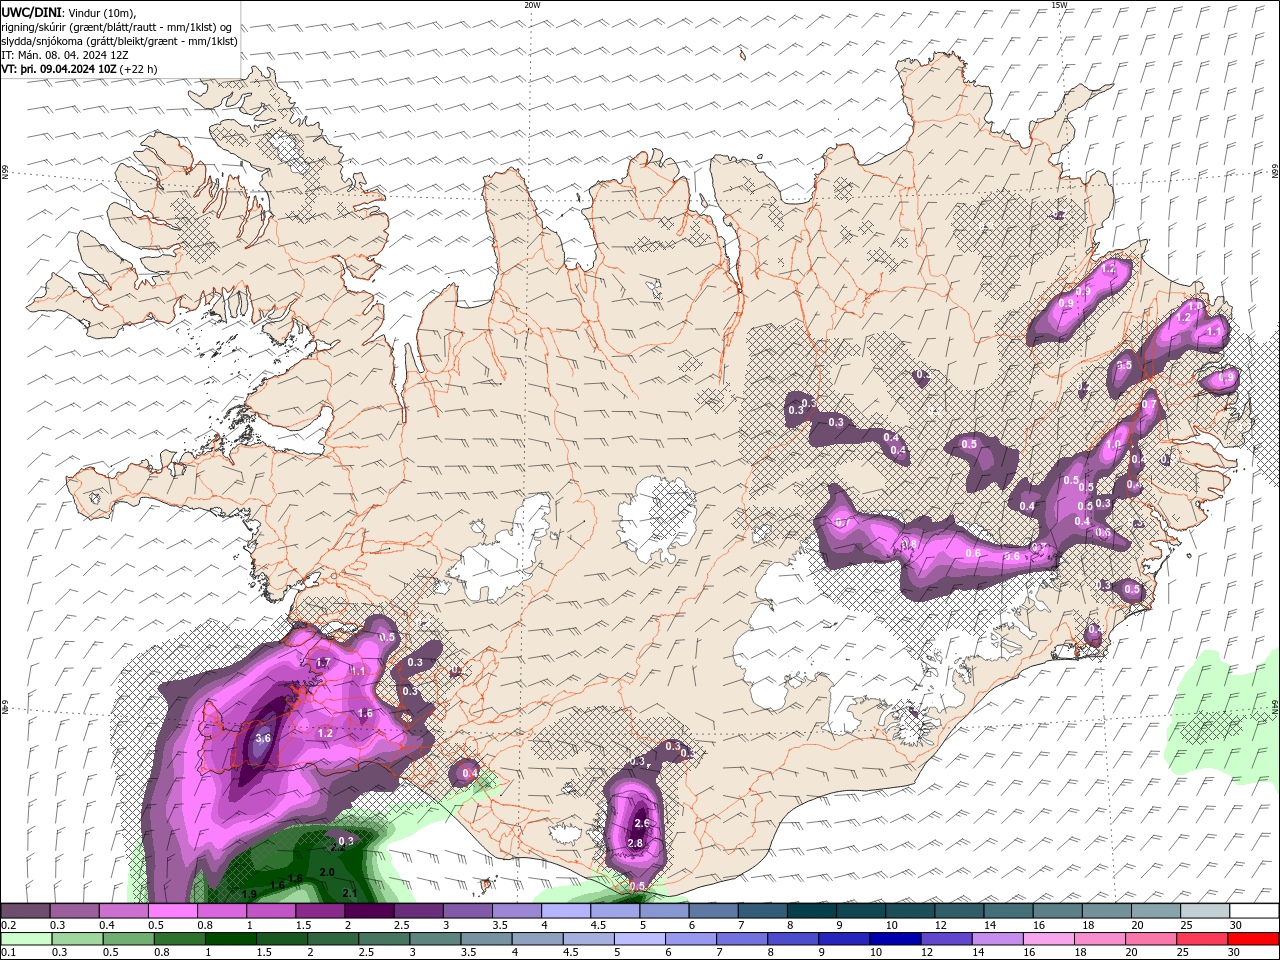This screenshot has width=1280, height=960.
Task: Select the slydda/snjókoma legend description line
Action: point(119,41)
